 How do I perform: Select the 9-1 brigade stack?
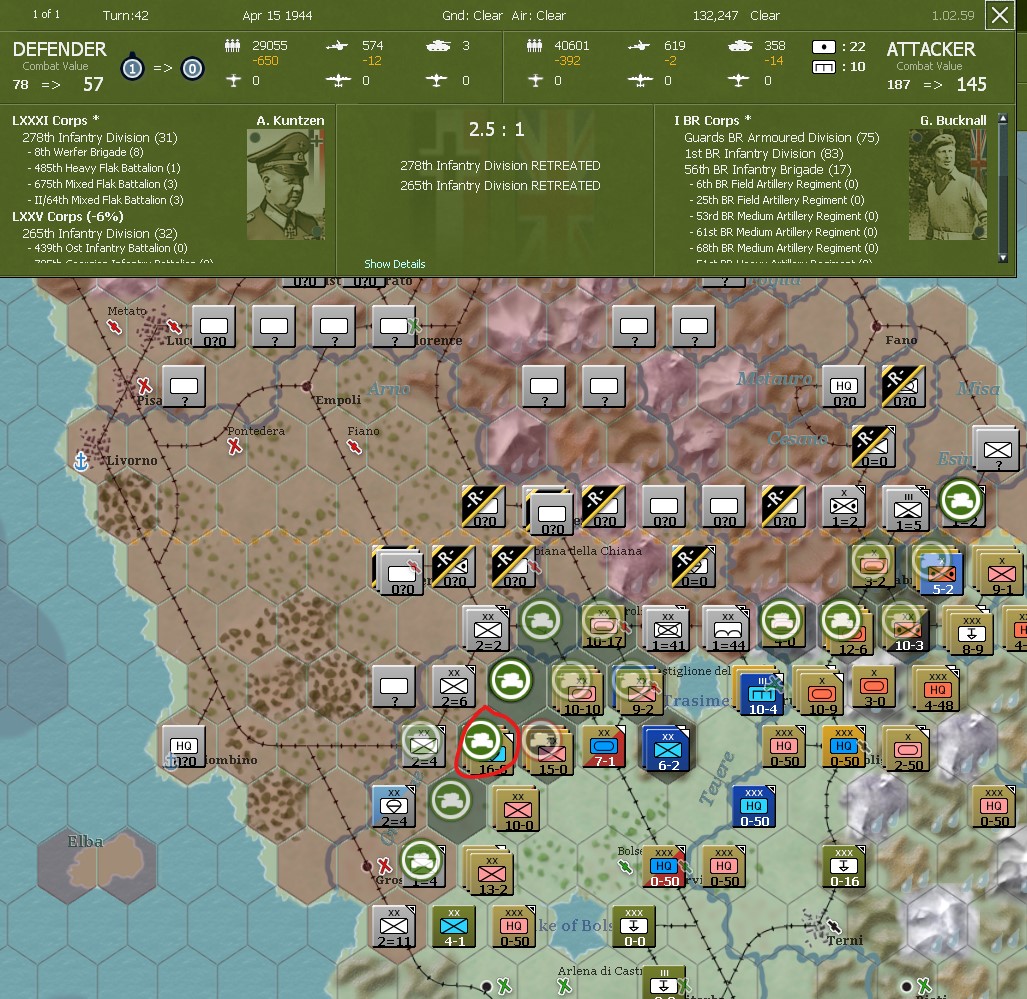(x=999, y=573)
